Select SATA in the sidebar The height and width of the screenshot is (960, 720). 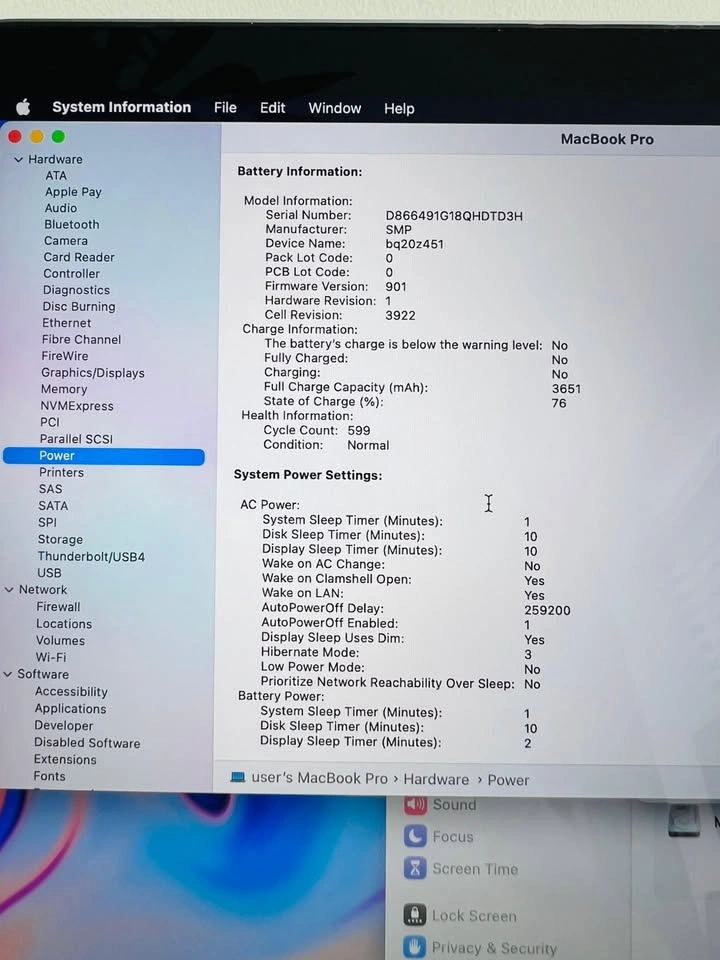click(53, 506)
